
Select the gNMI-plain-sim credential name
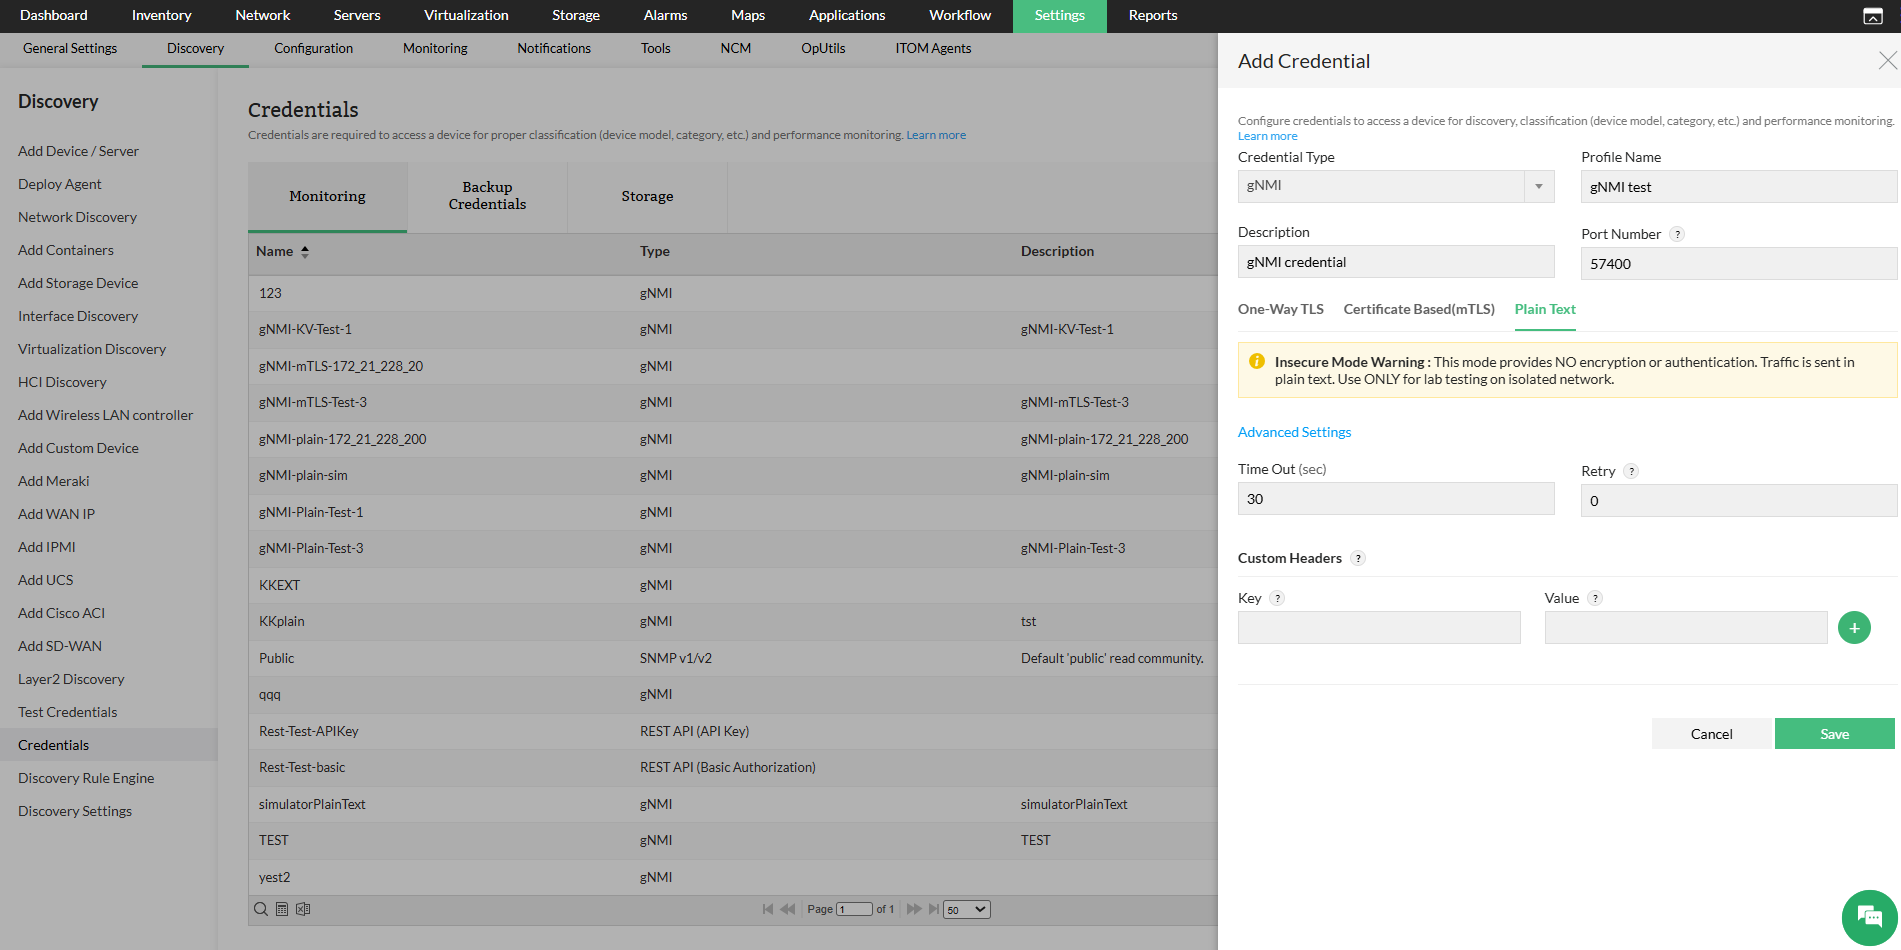[x=303, y=475]
